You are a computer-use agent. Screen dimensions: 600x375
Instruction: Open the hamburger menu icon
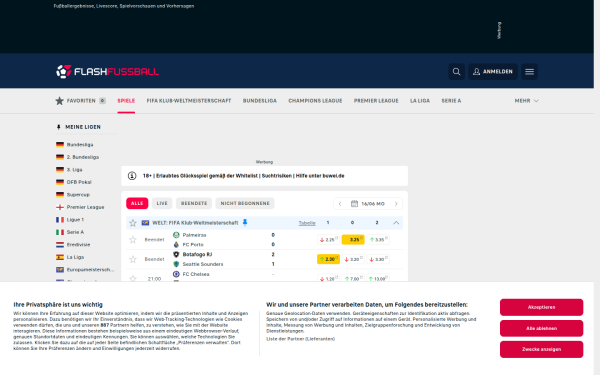pyautogui.click(x=529, y=72)
